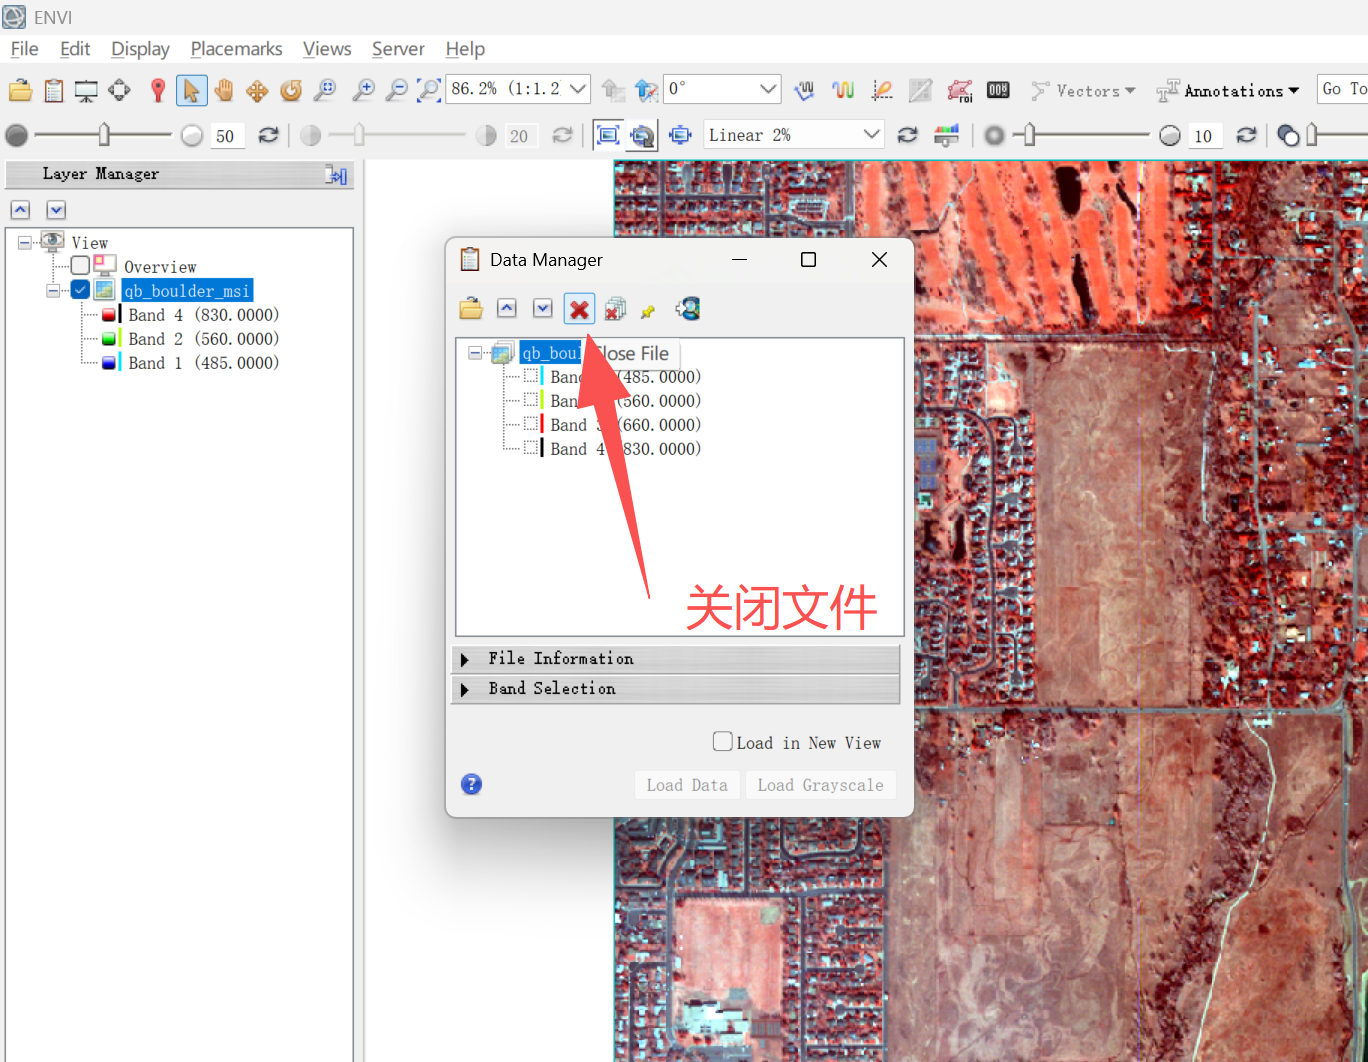Select the red pushpin placemark tool

(x=157, y=91)
